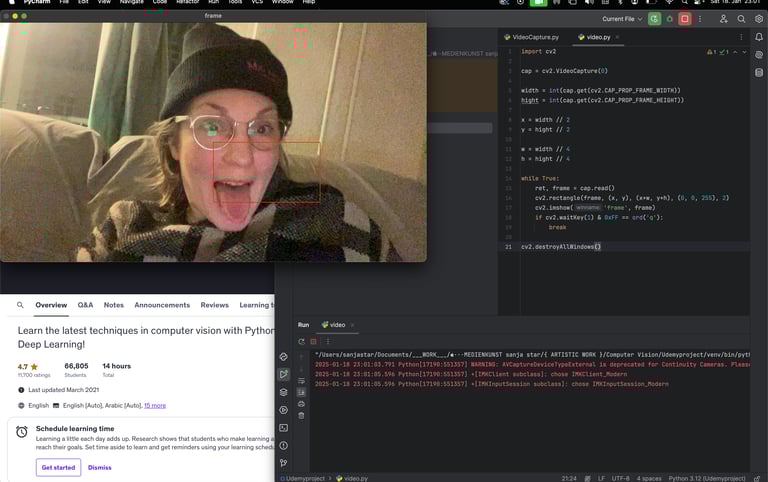Open the Code With Me user icon
Image resolution: width=768 pixels, height=482 pixels.
click(723, 19)
